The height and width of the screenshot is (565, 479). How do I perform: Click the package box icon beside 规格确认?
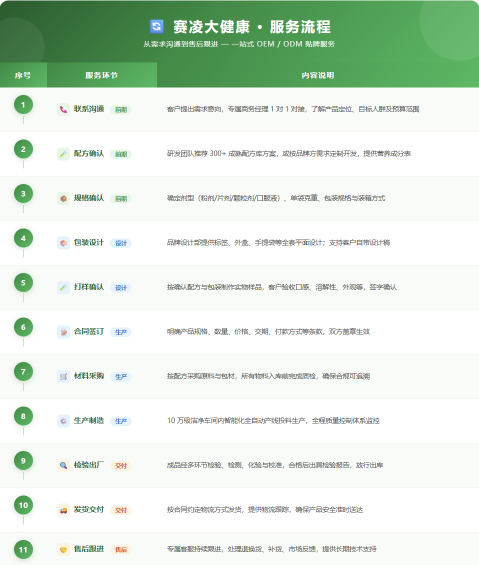click(x=63, y=199)
